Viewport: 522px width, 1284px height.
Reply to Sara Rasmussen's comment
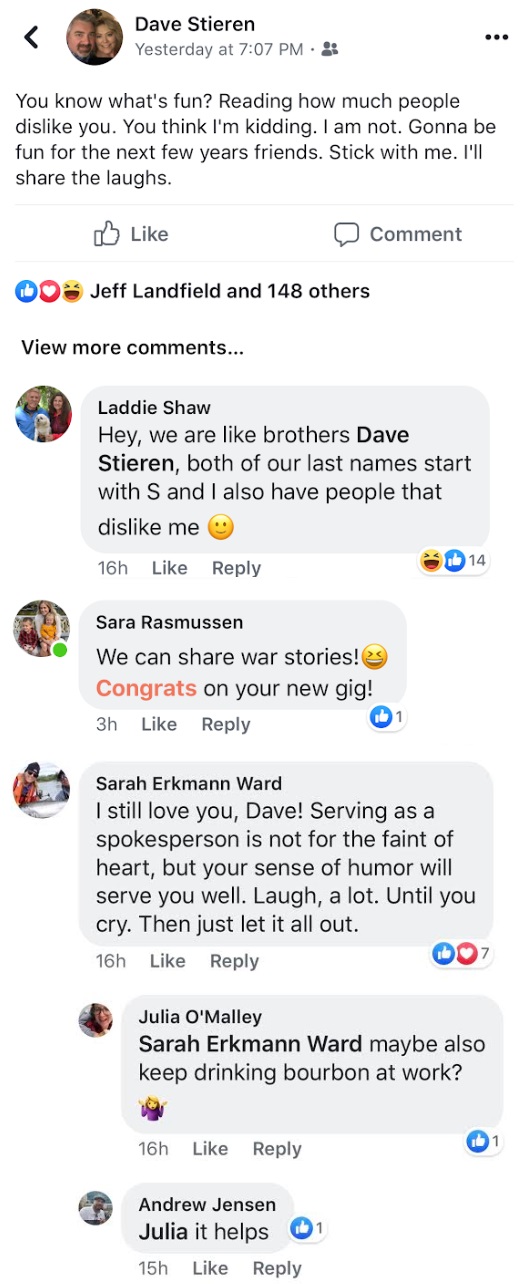(226, 724)
